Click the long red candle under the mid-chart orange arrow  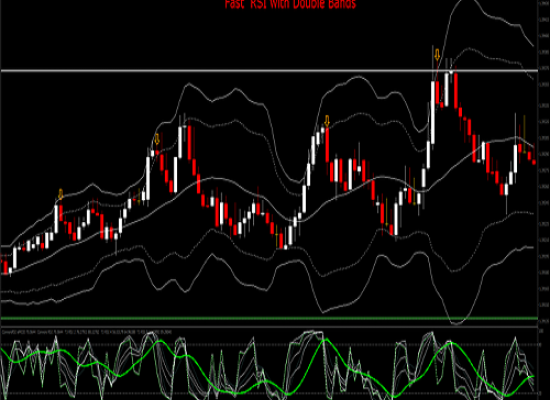tap(327, 145)
